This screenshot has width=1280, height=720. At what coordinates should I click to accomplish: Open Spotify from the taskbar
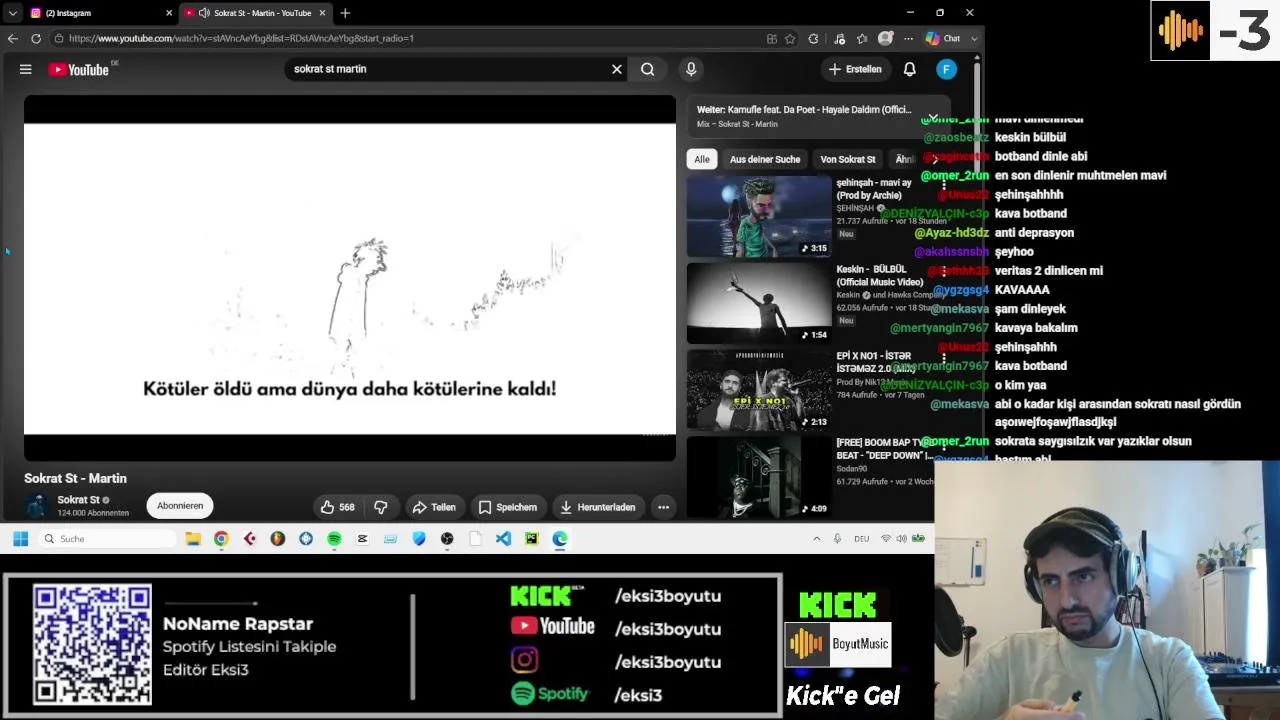pyautogui.click(x=334, y=539)
